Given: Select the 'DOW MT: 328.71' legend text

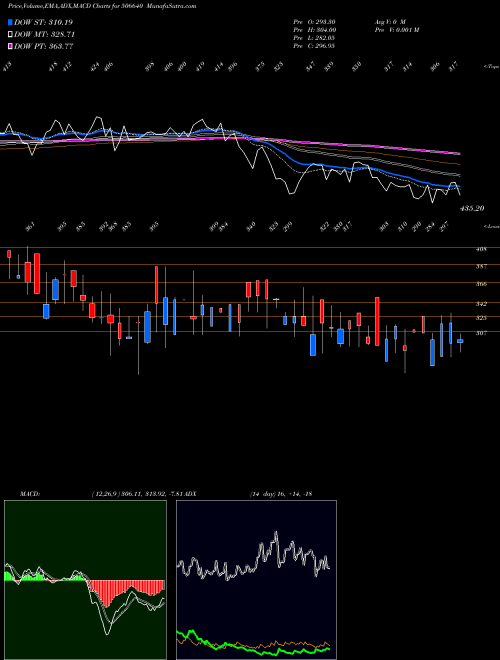Looking at the screenshot, I should [44, 34].
